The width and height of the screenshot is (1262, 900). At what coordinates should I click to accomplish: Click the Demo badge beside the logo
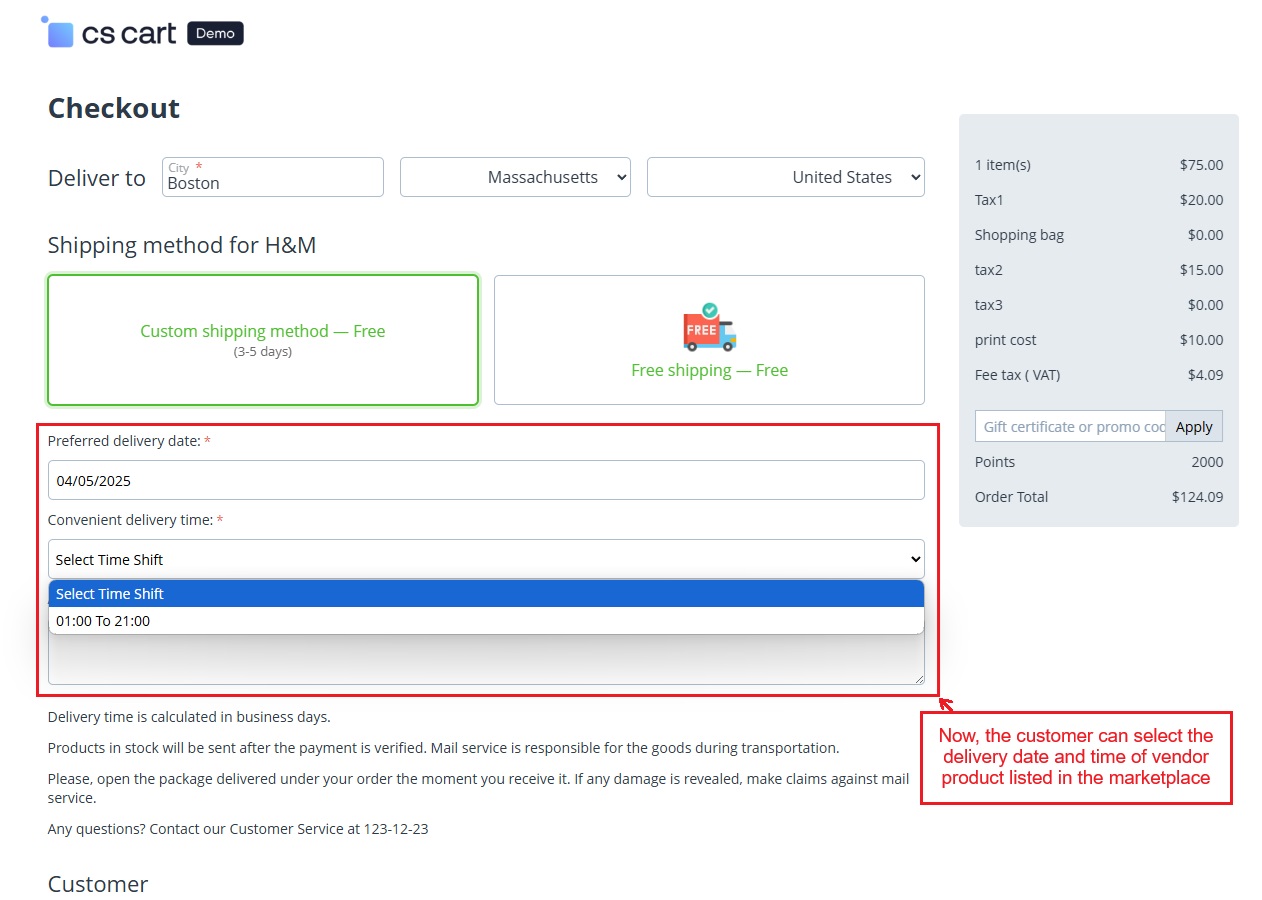click(x=215, y=33)
